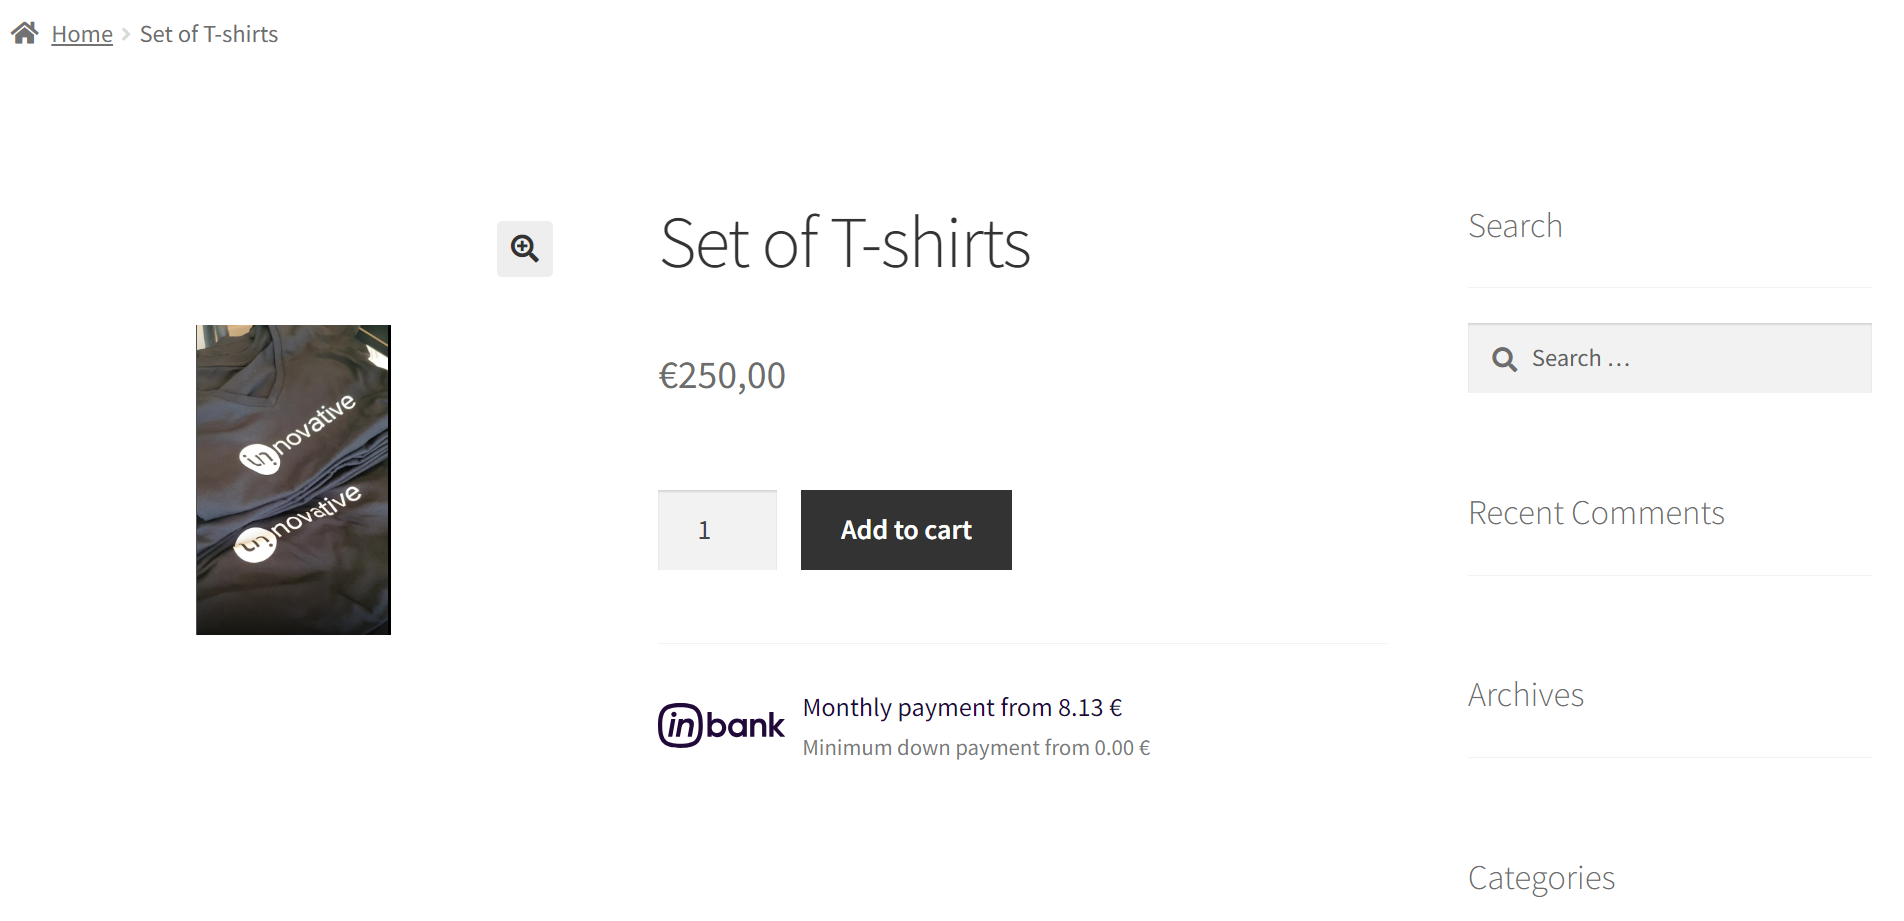Focus the product quantity field
Screen dimensions: 1904x921
pos(717,530)
